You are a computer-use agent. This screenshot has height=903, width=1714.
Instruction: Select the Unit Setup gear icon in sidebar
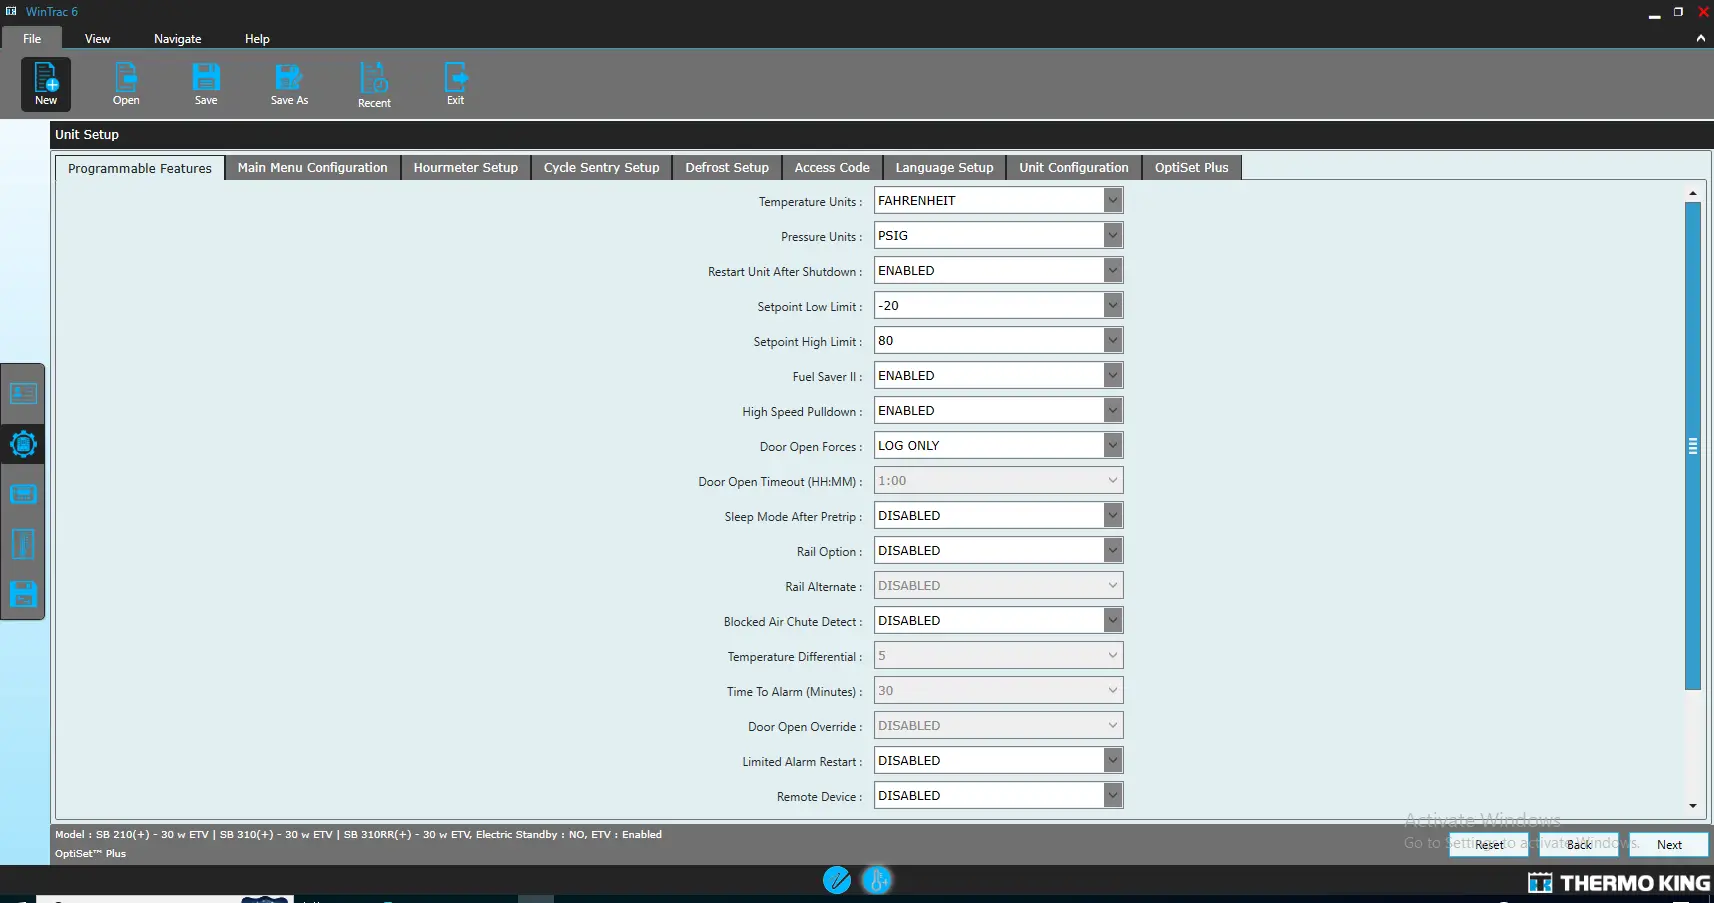point(22,444)
